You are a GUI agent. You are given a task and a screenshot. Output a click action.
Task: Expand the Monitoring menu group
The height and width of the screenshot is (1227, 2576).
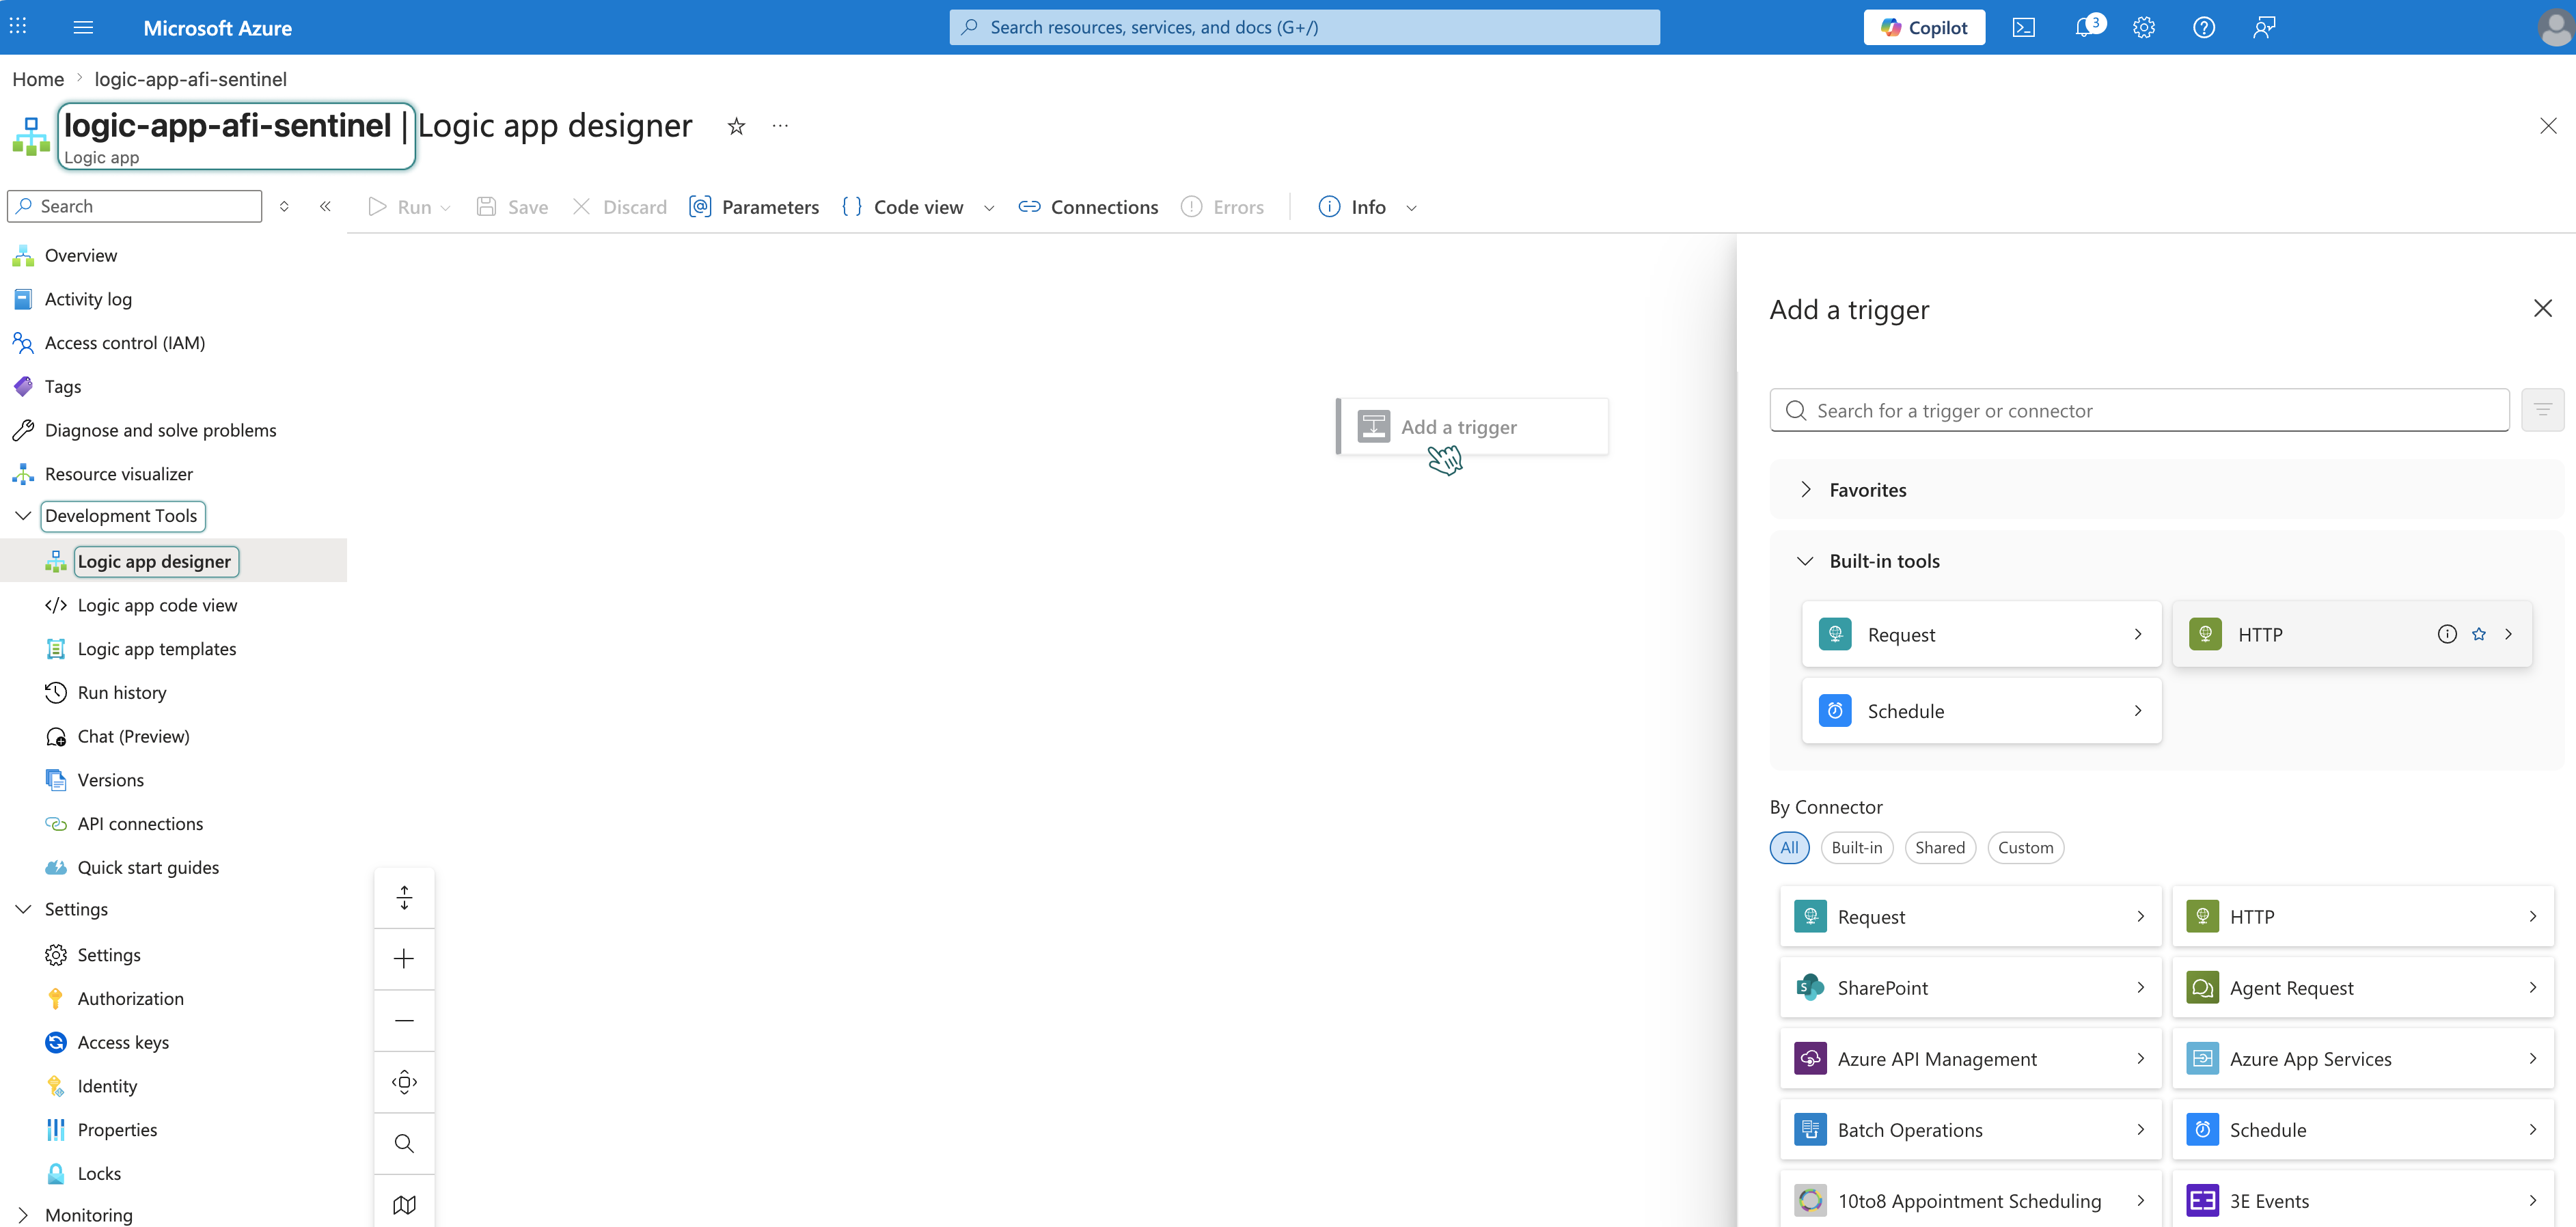click(x=23, y=1215)
